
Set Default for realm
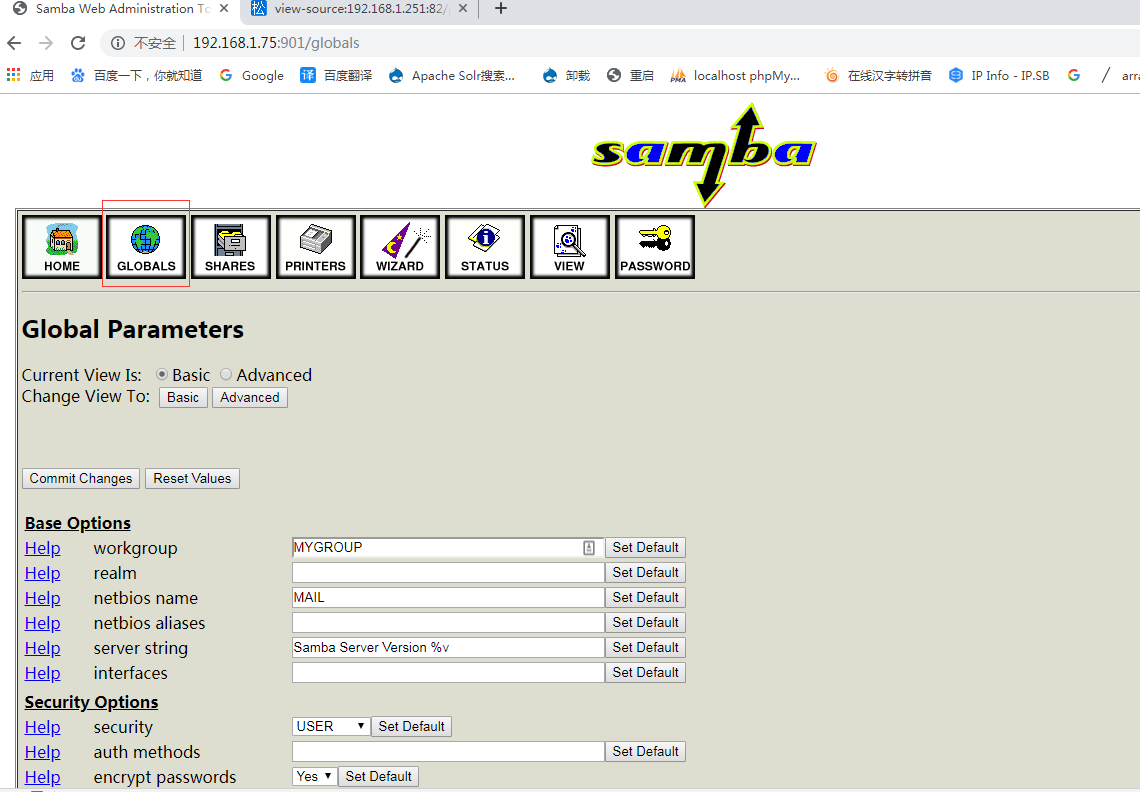646,572
